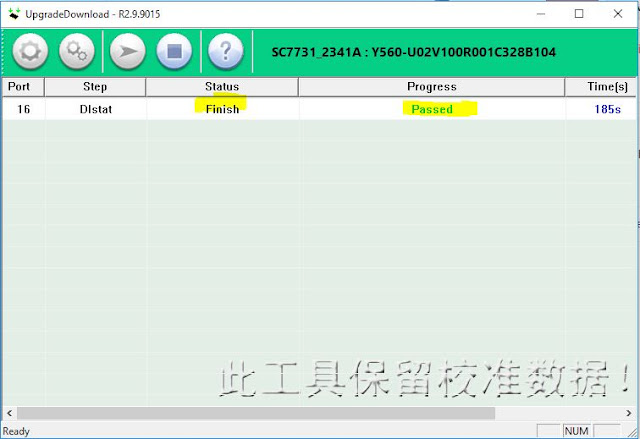Minimize the UpgradeDownload window
Viewport: 640px width, 439px height.
pos(541,14)
